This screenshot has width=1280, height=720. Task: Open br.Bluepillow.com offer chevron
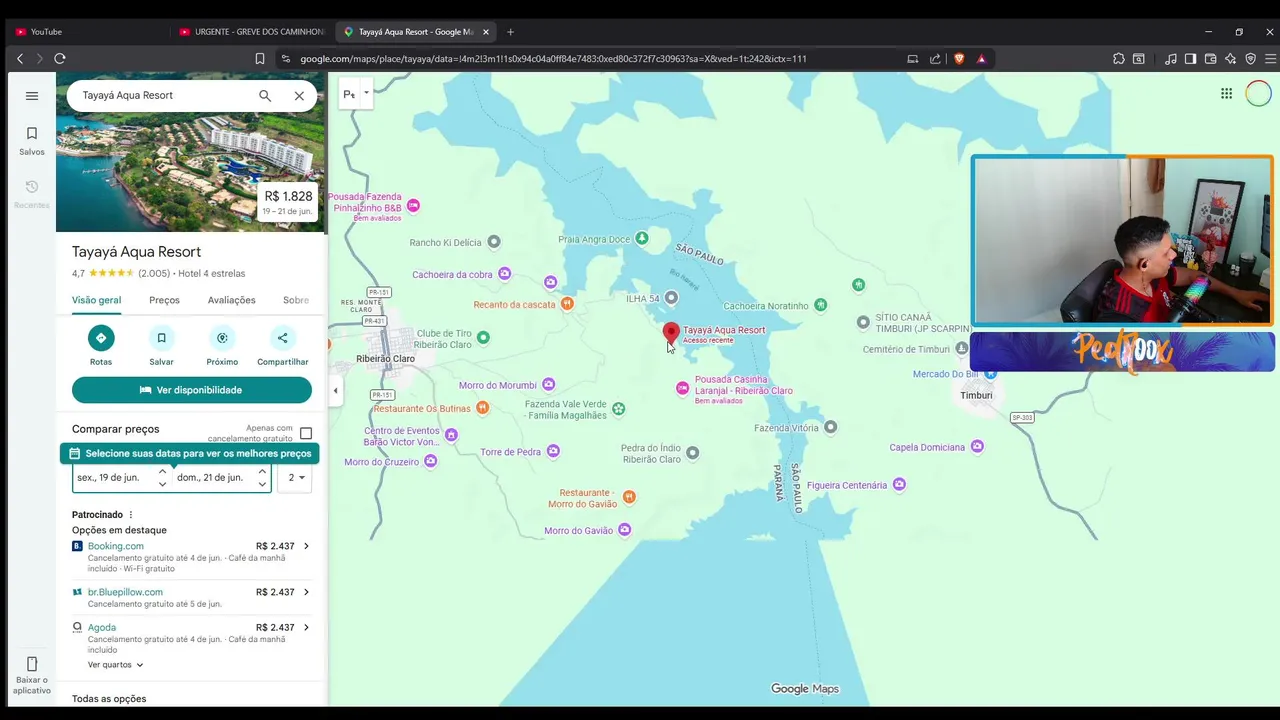pos(306,592)
